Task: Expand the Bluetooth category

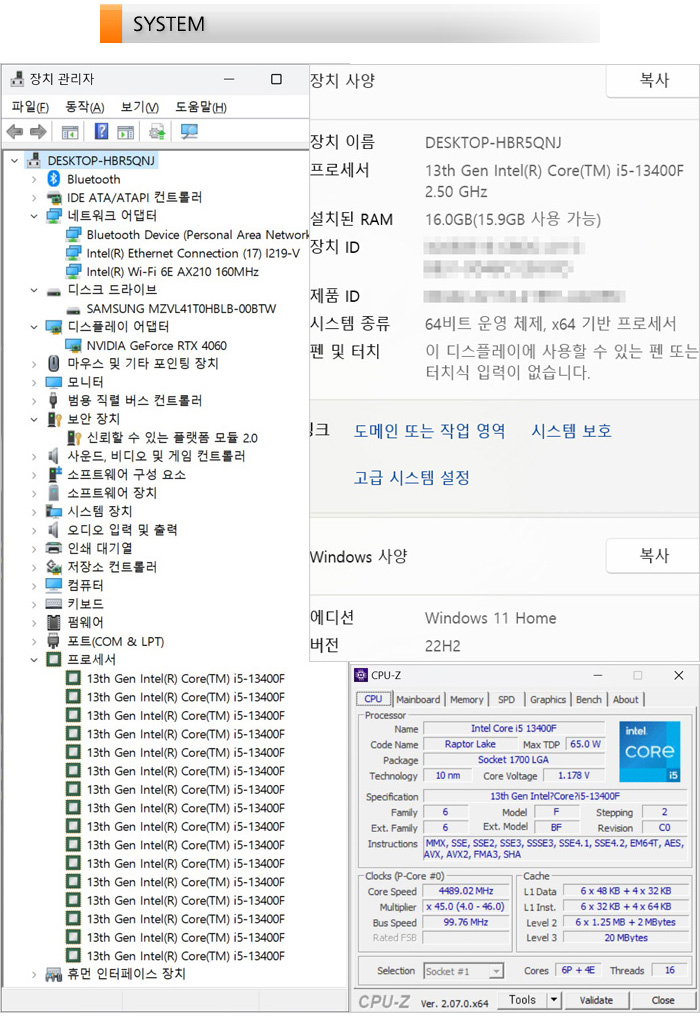Action: [34, 179]
